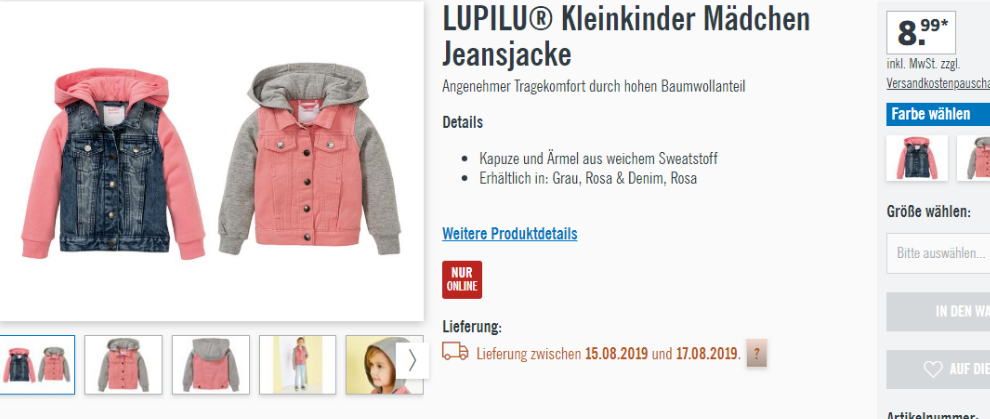Show next thumbnails with chevron arrow
Viewport: 990px width, 419px height.
412,361
